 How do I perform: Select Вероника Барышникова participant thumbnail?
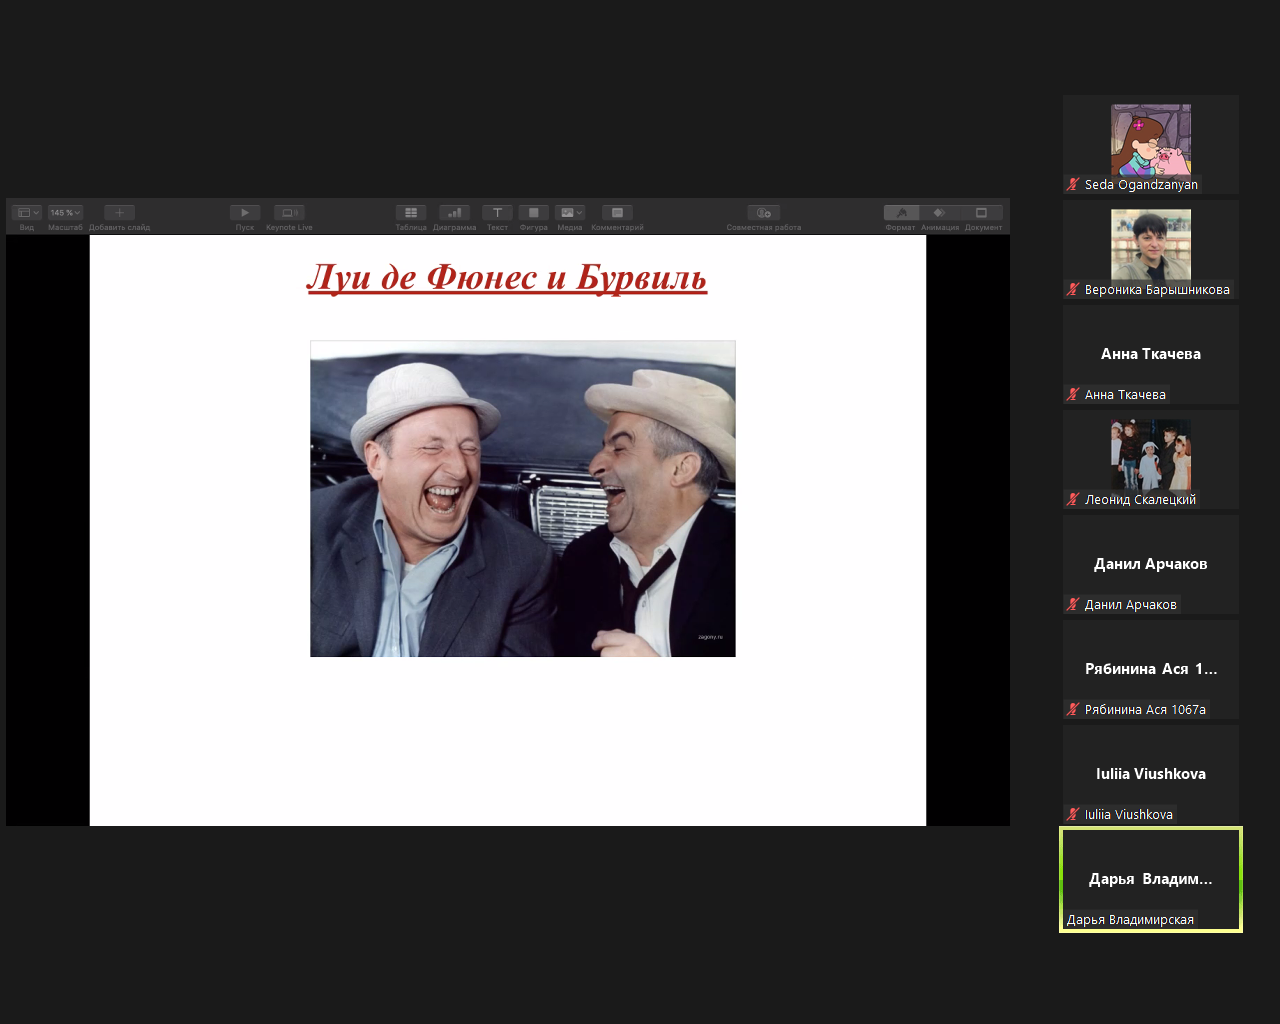[1150, 245]
